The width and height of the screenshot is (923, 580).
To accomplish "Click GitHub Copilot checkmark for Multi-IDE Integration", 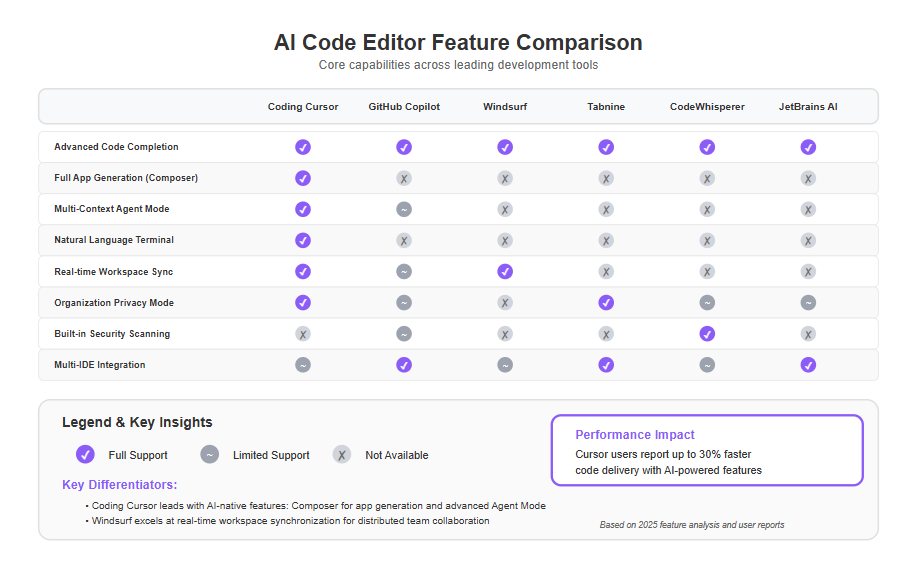I will point(404,365).
